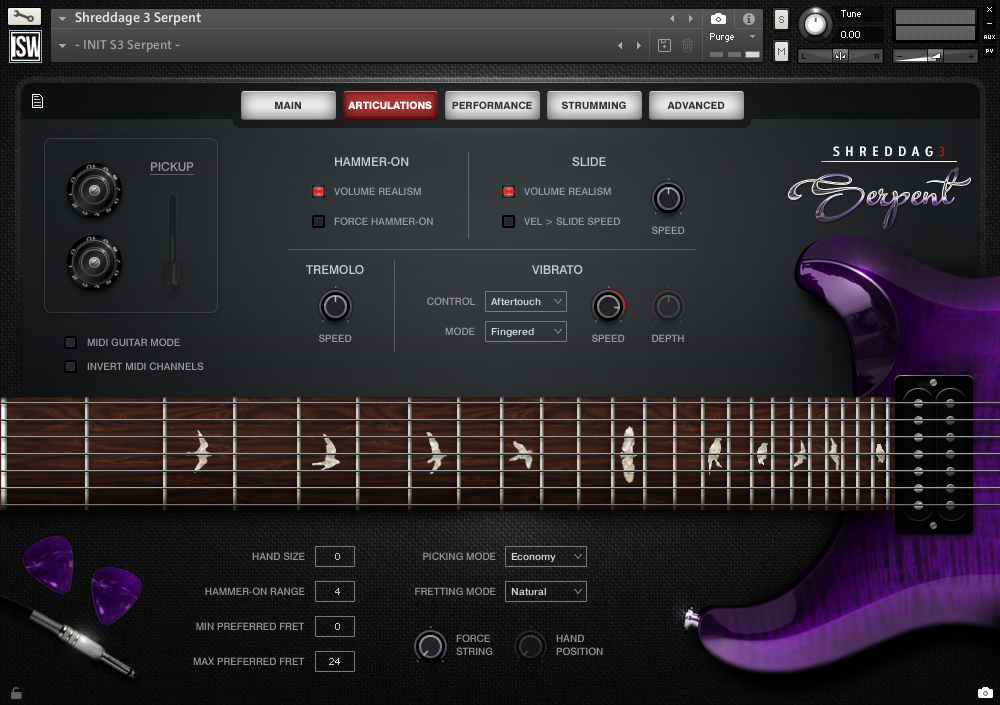Turn the Slide Speed knob
The image size is (1000, 705).
coord(668,197)
